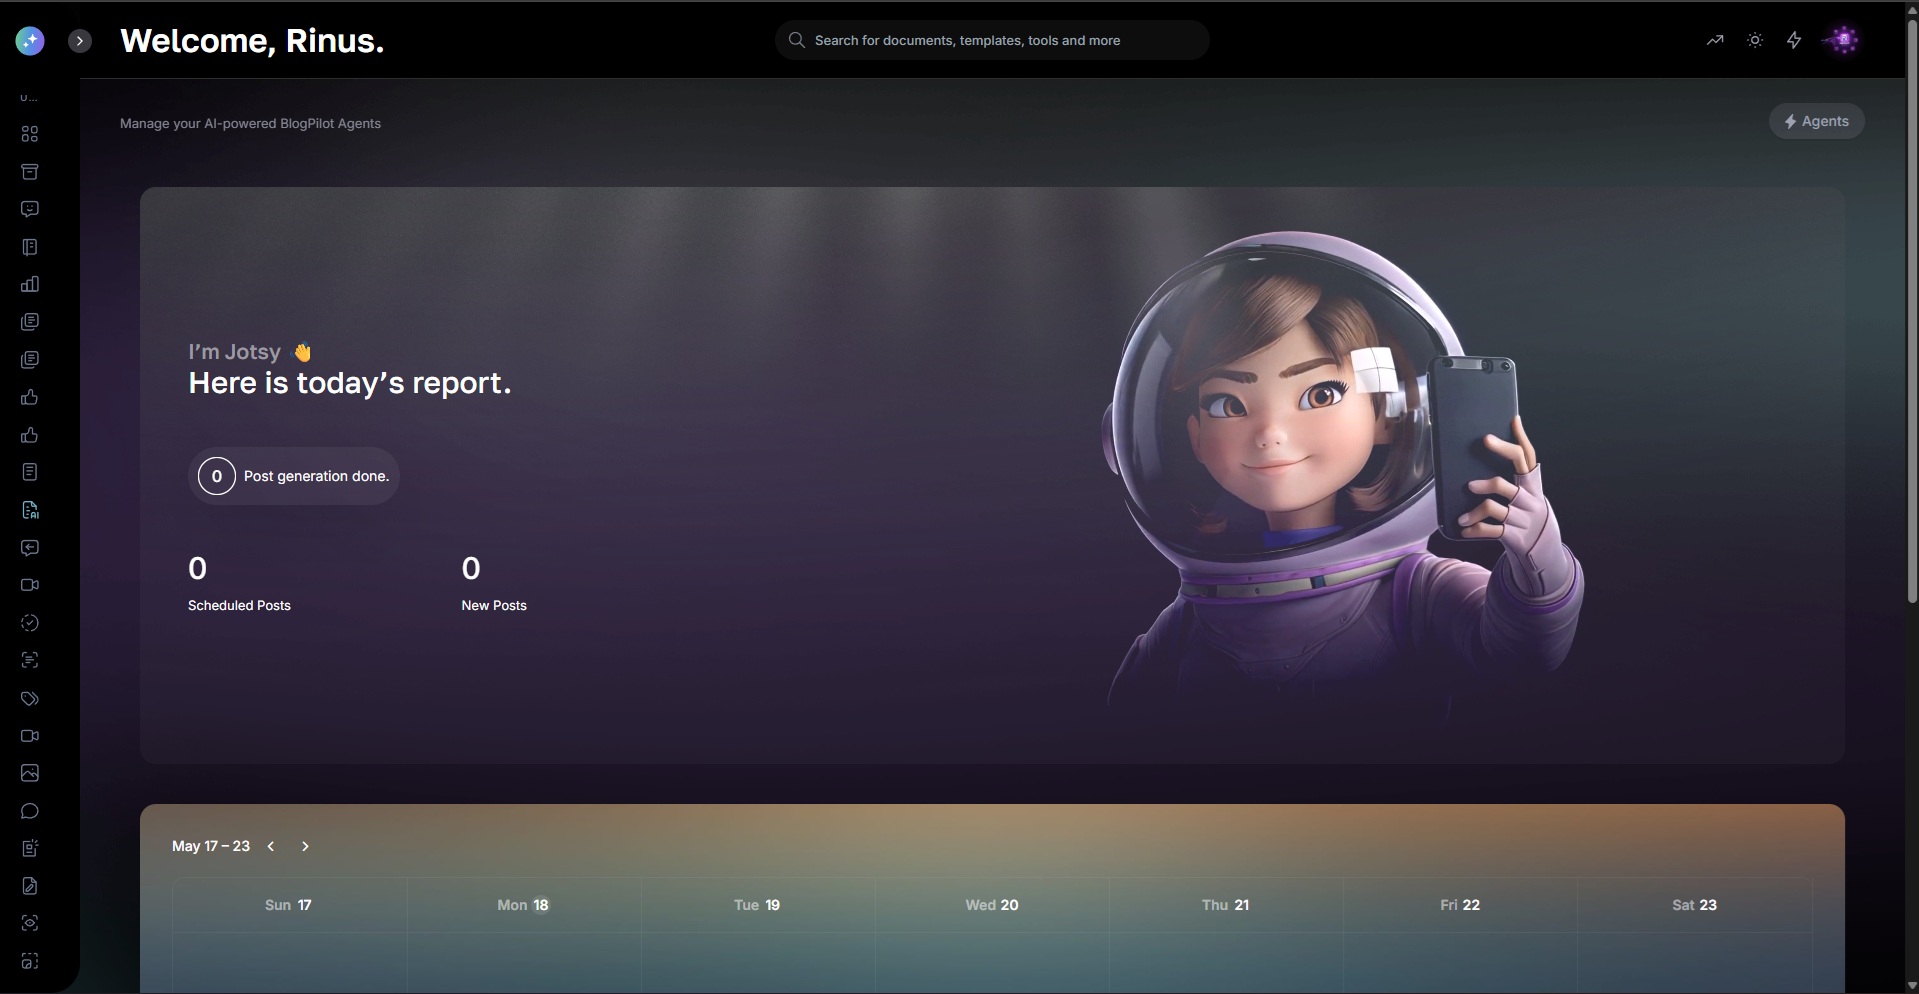1919x994 pixels.
Task: Click the video camera icon above the dashed check circle
Action: [30, 585]
